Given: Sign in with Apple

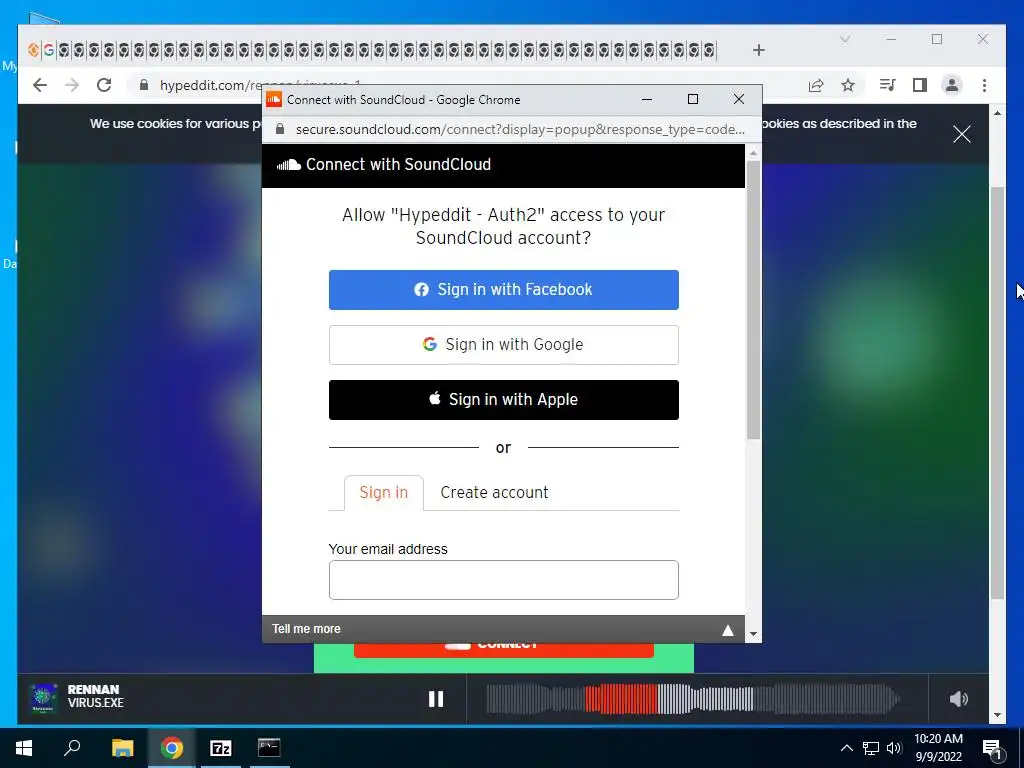Looking at the screenshot, I should 504,400.
